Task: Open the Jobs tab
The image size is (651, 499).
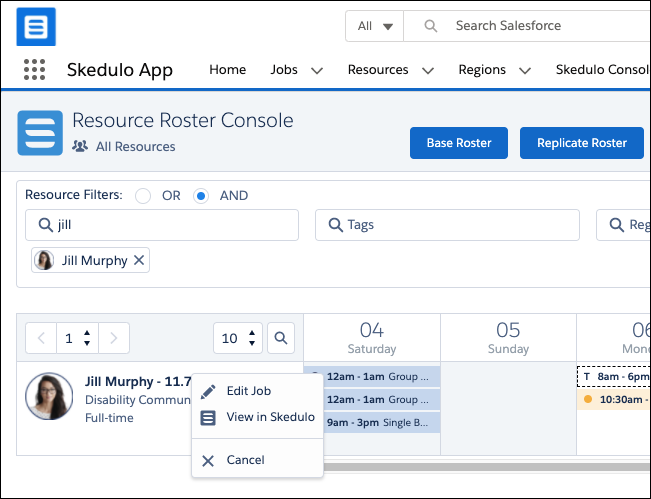Action: pos(284,69)
